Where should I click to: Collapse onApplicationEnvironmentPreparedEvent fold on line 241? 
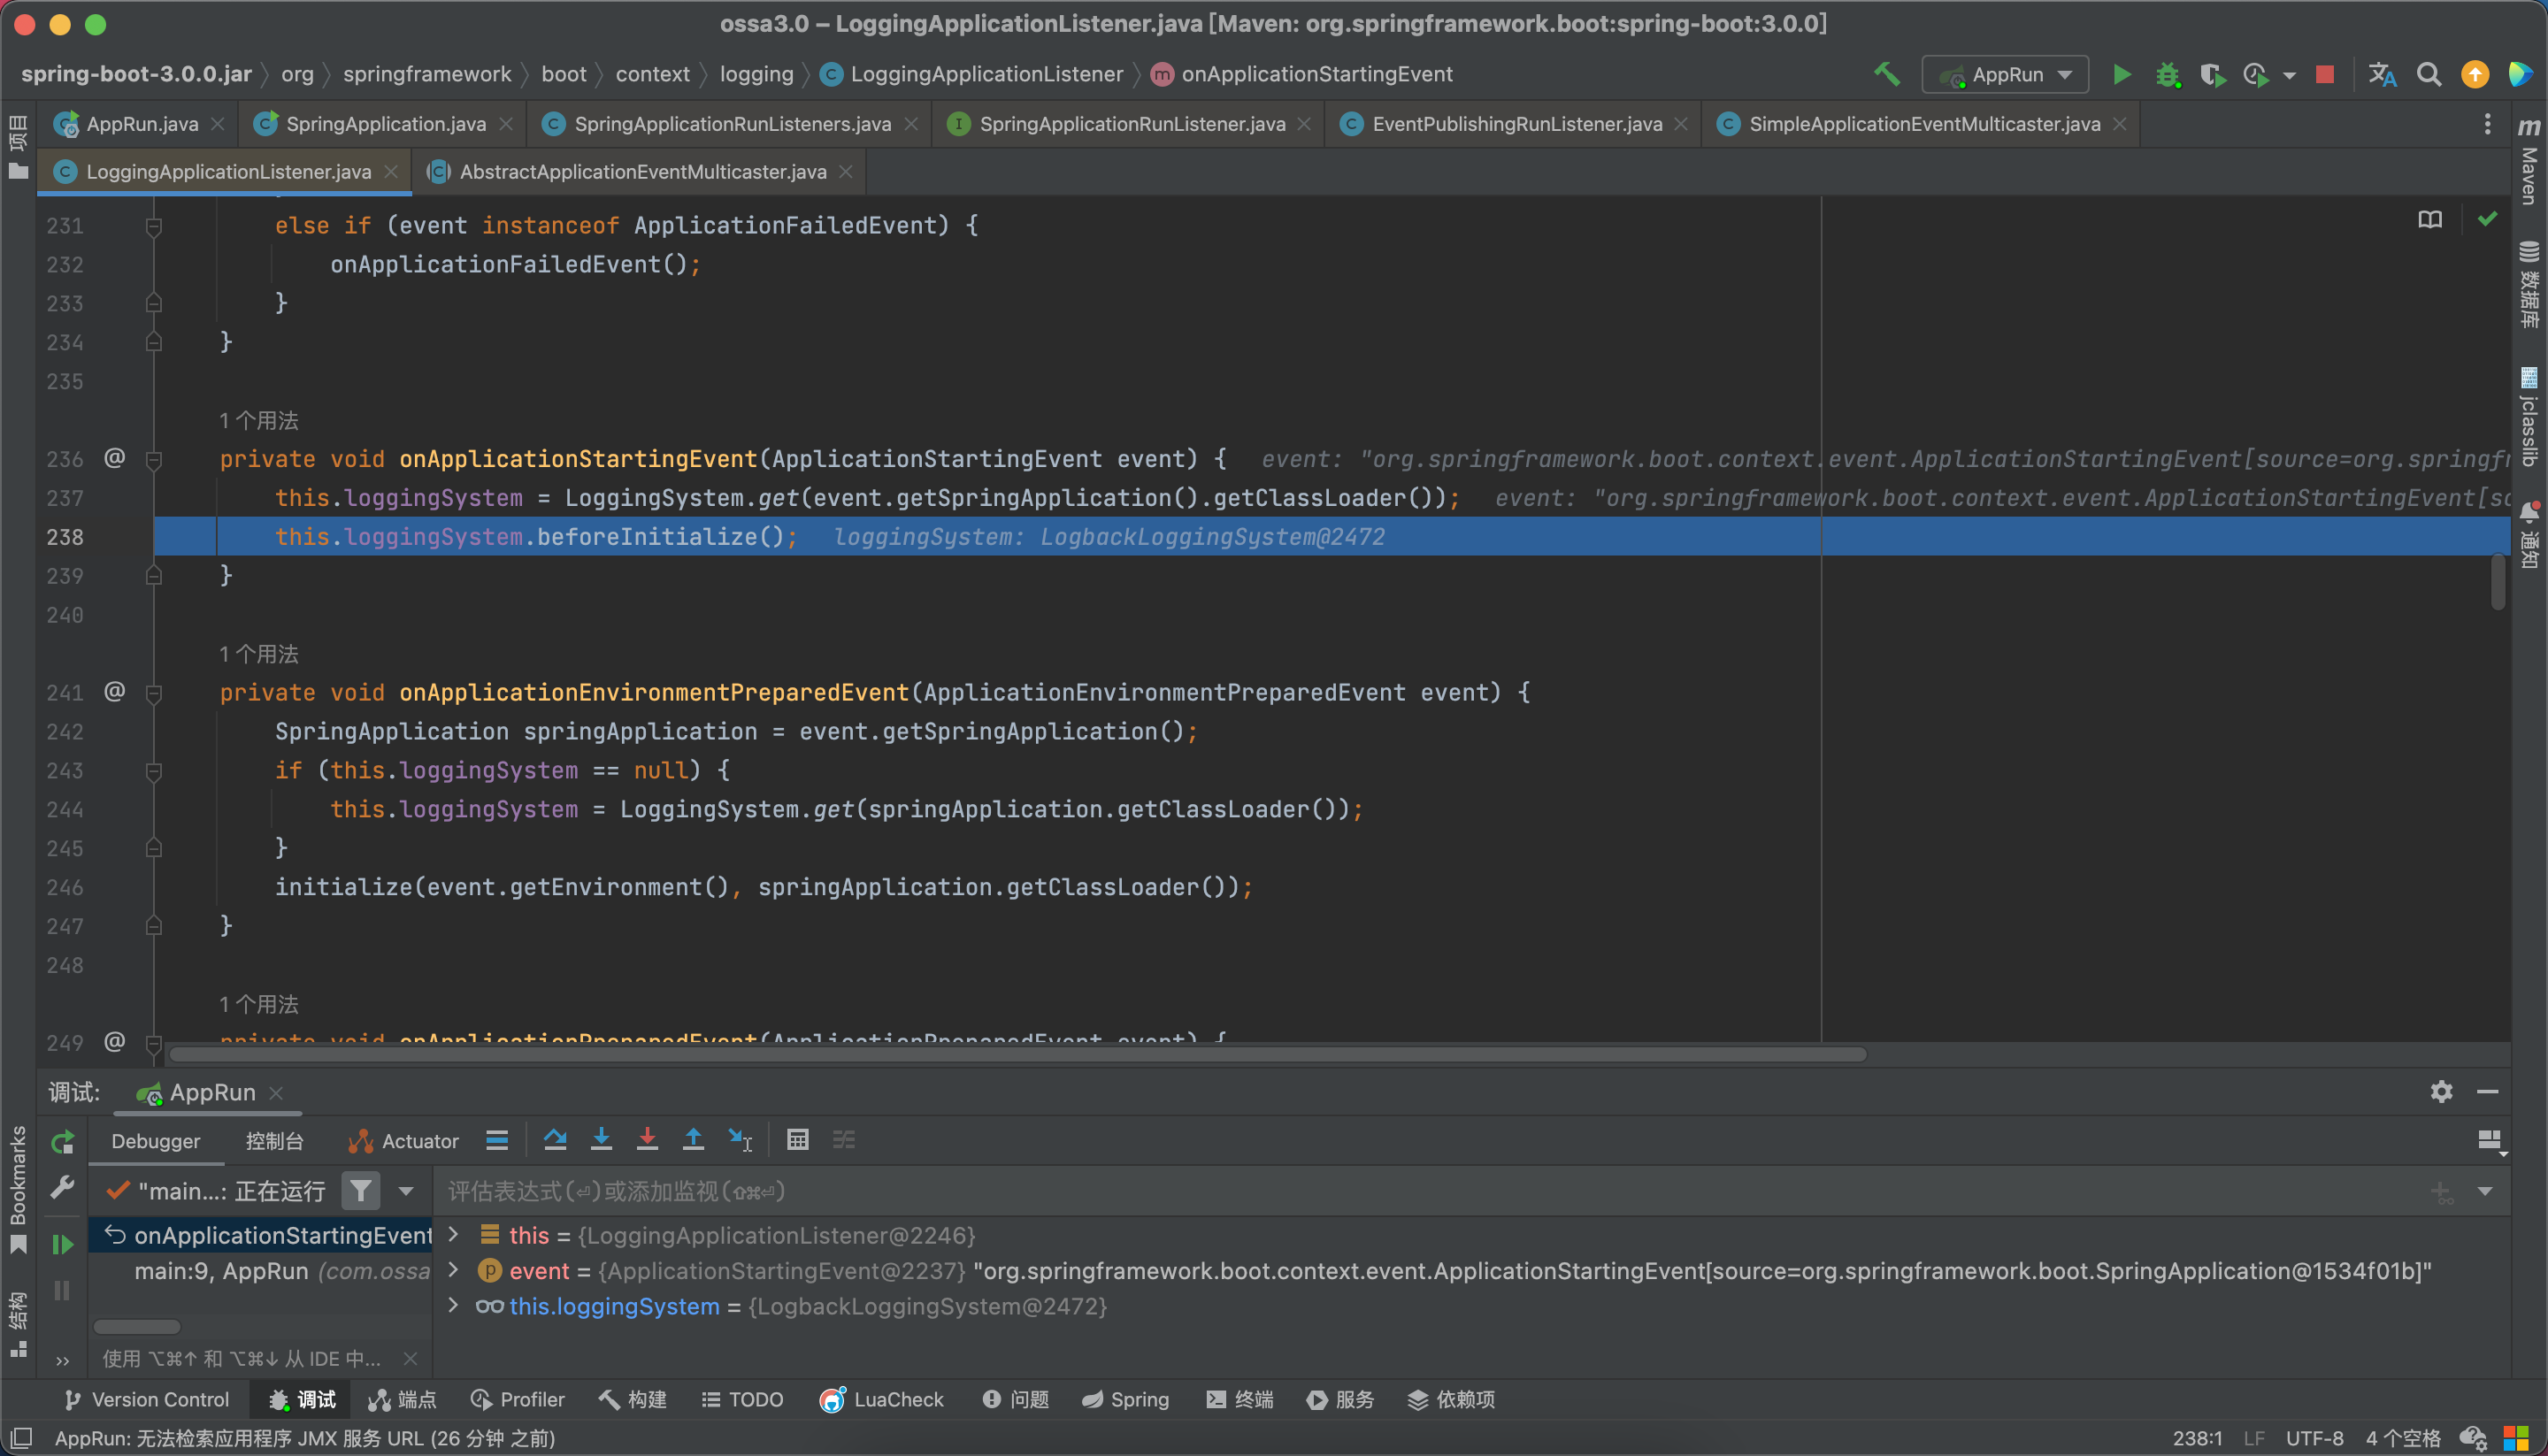(x=154, y=693)
